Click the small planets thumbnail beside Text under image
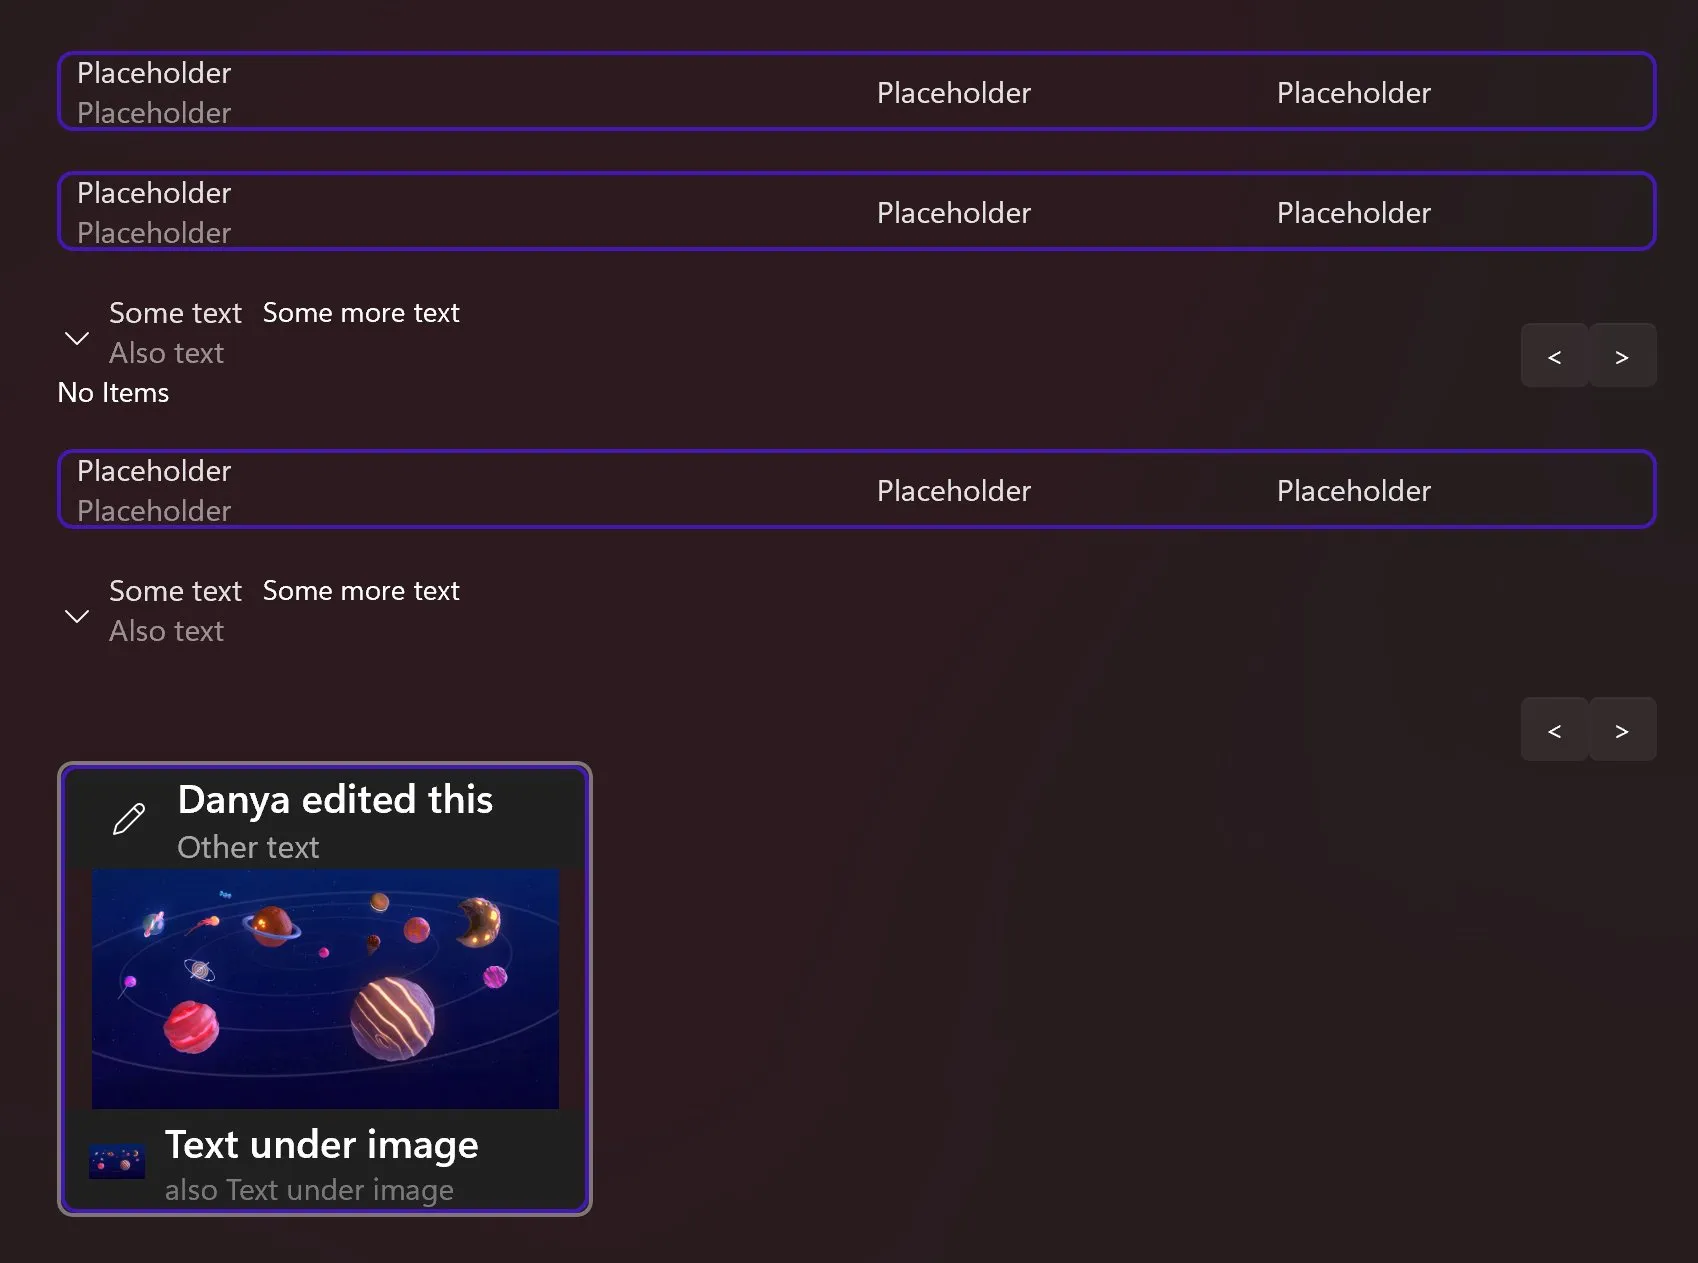Screen dimensions: 1698x1263 [x=117, y=1162]
